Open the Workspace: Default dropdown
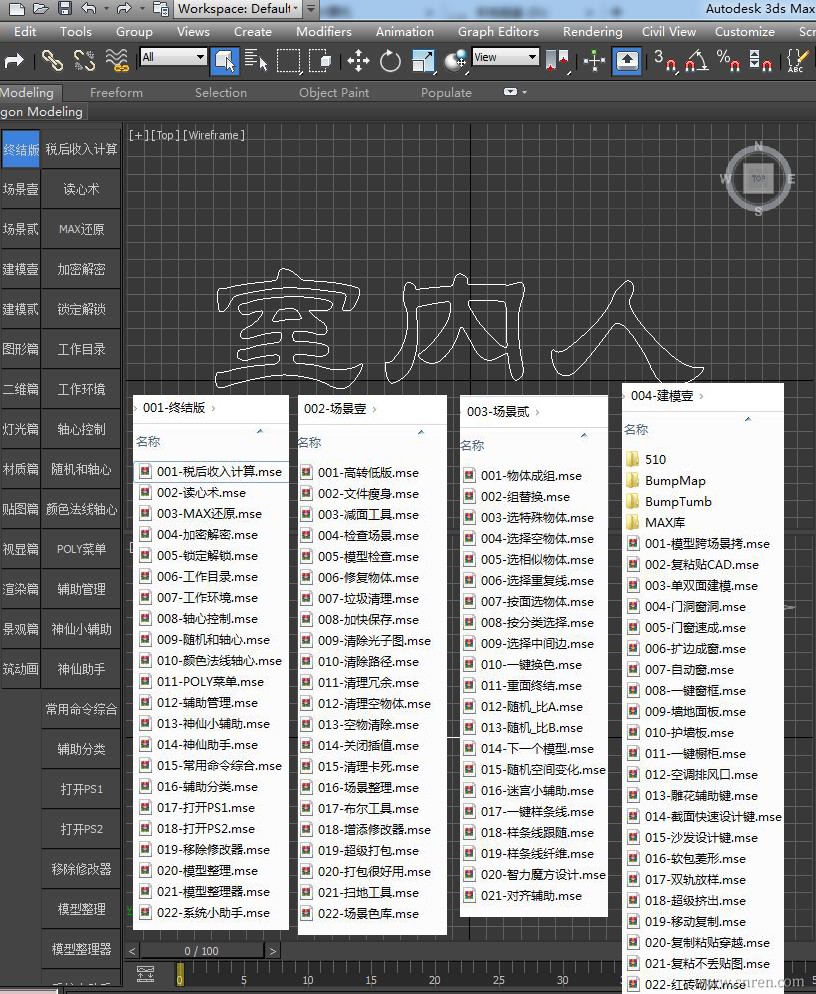 pos(238,8)
